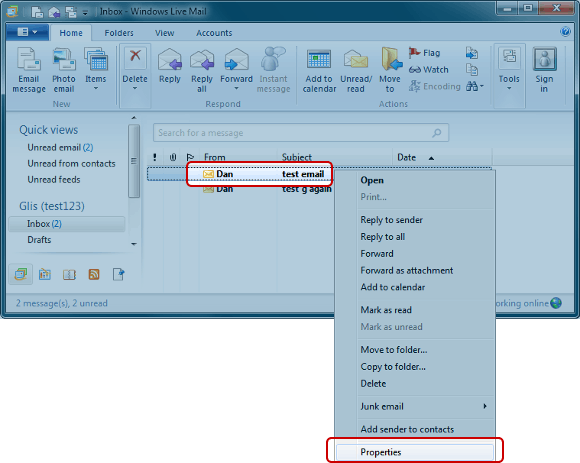Switch to Contacts view shortcut icon
This screenshot has width=580, height=463.
[69, 274]
